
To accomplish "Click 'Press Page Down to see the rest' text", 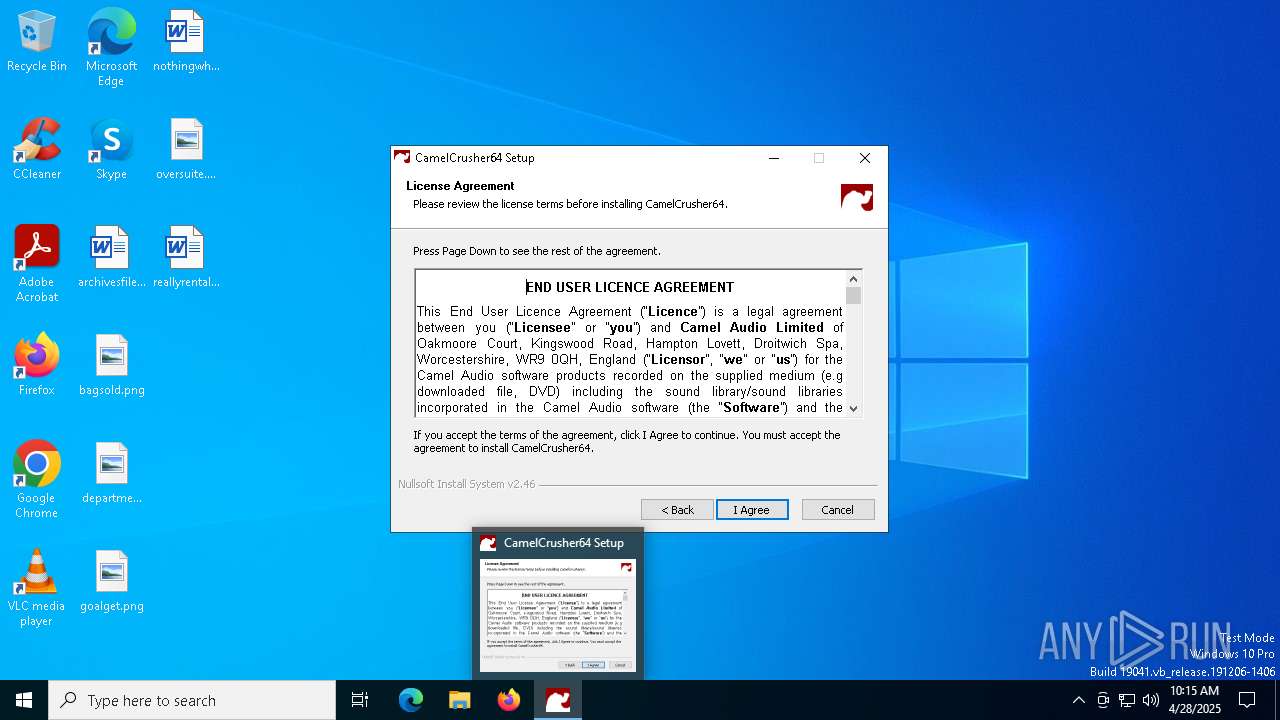I will tap(537, 251).
